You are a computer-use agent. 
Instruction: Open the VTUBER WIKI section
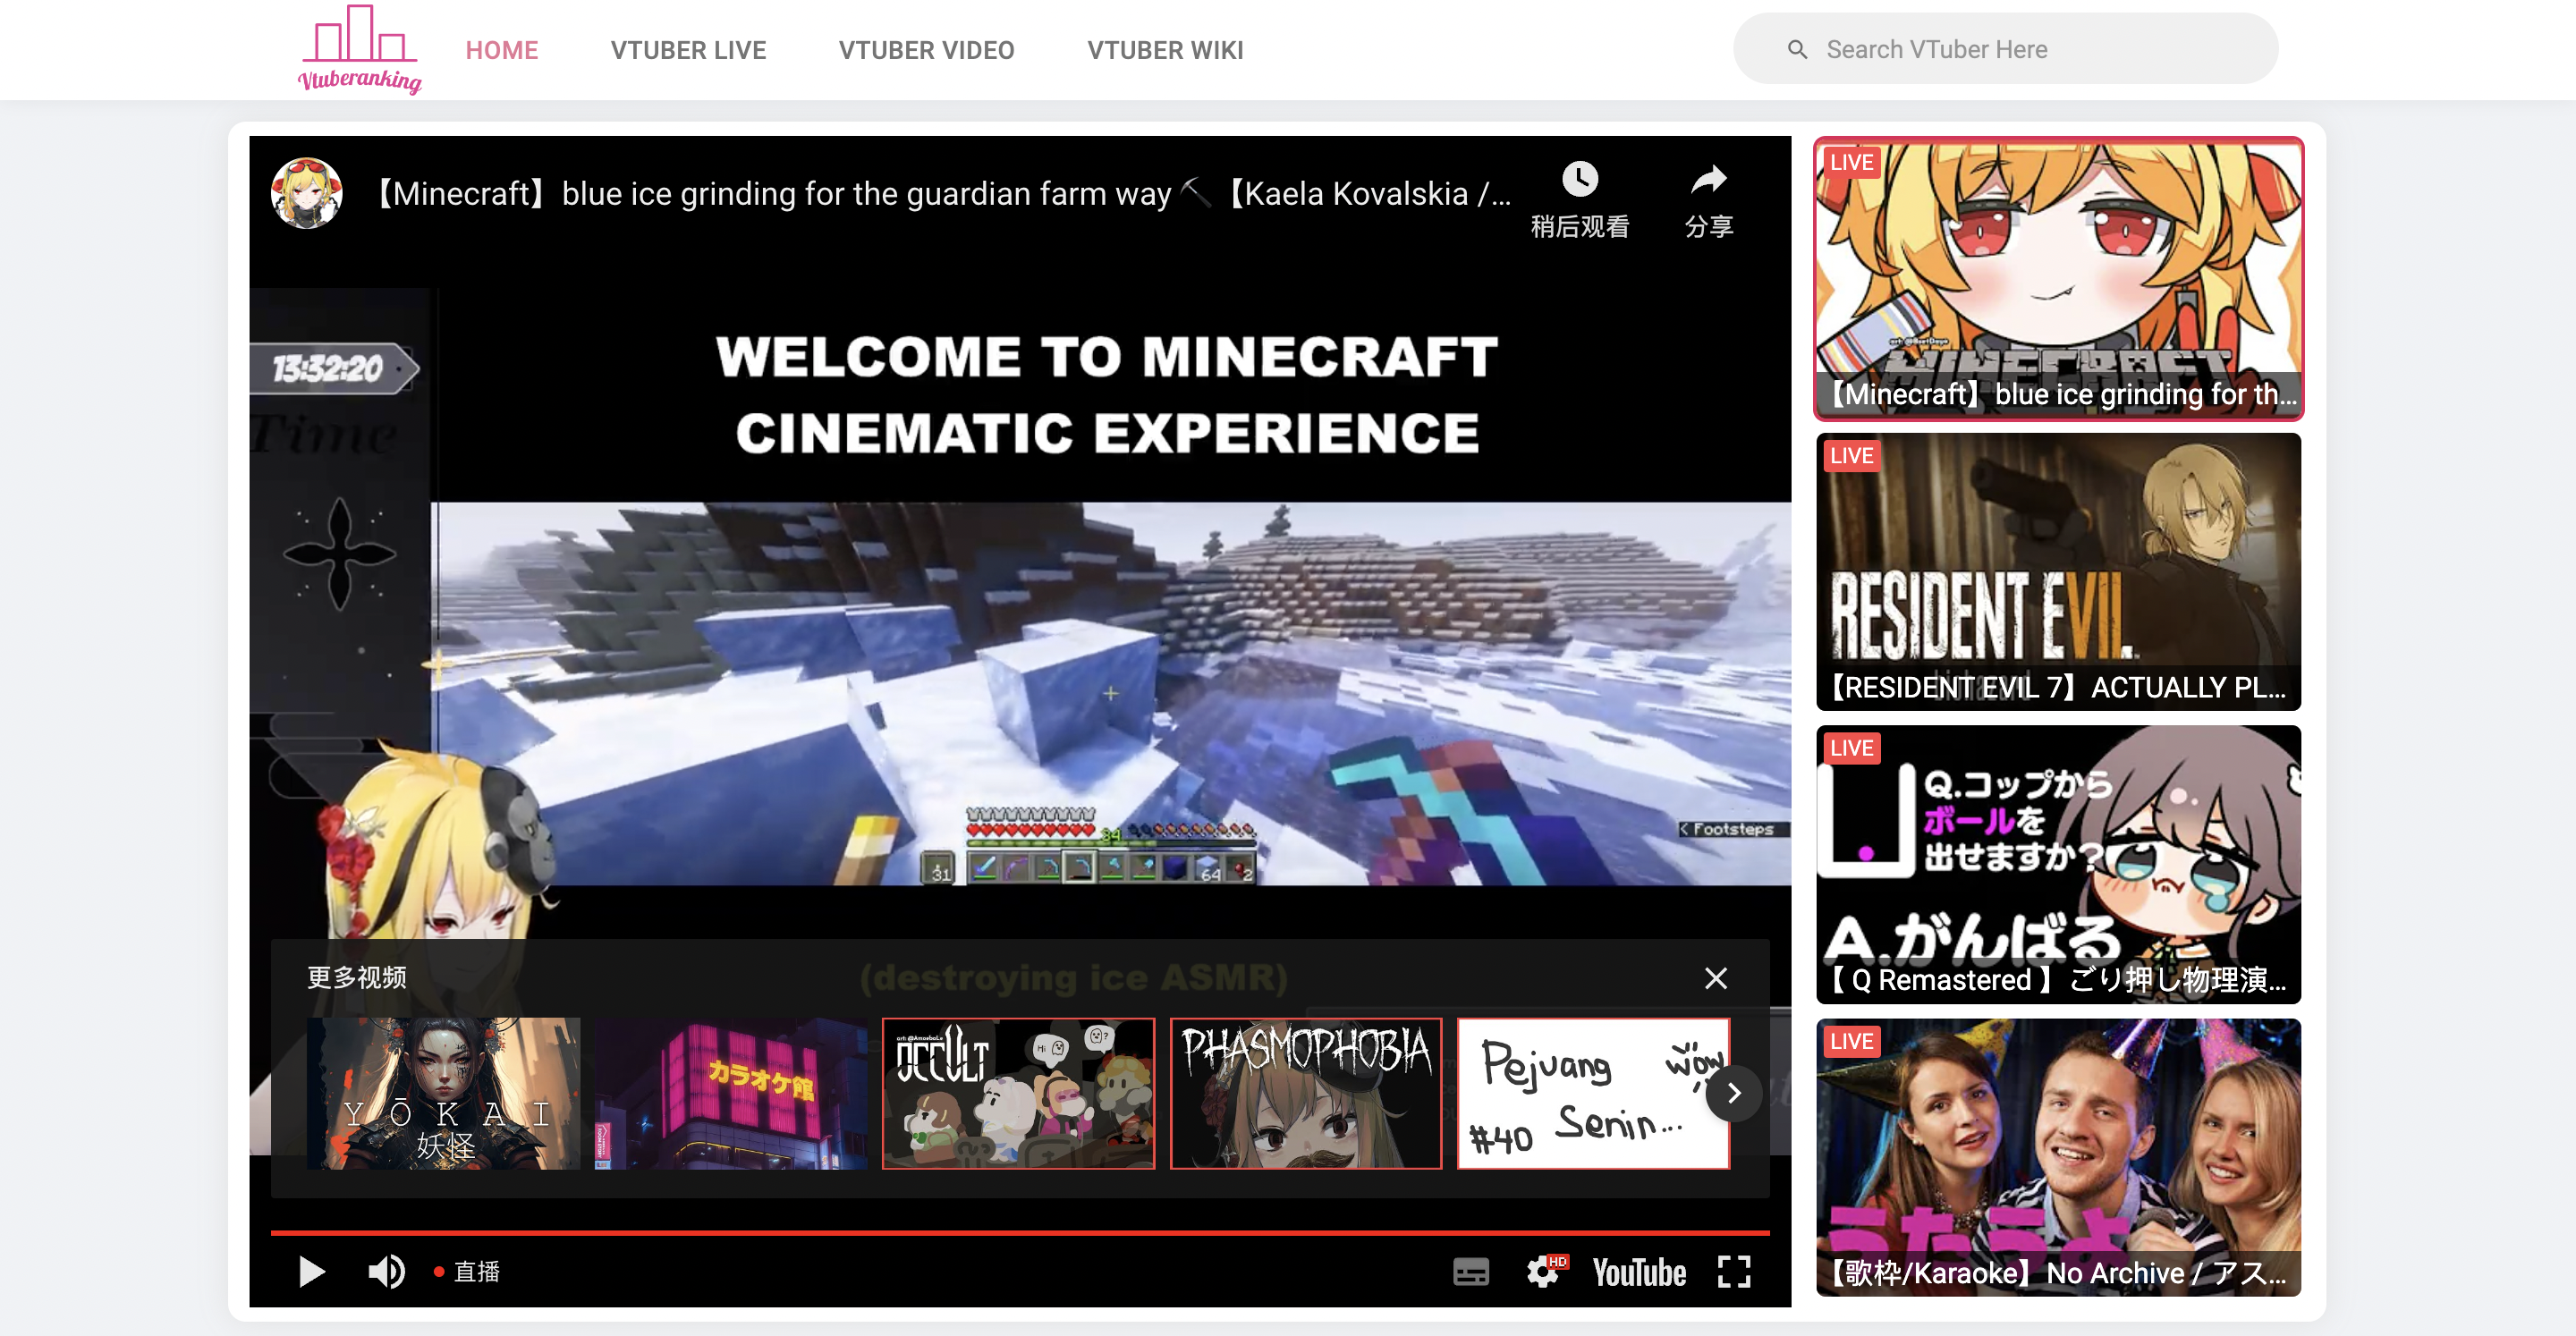(1165, 50)
